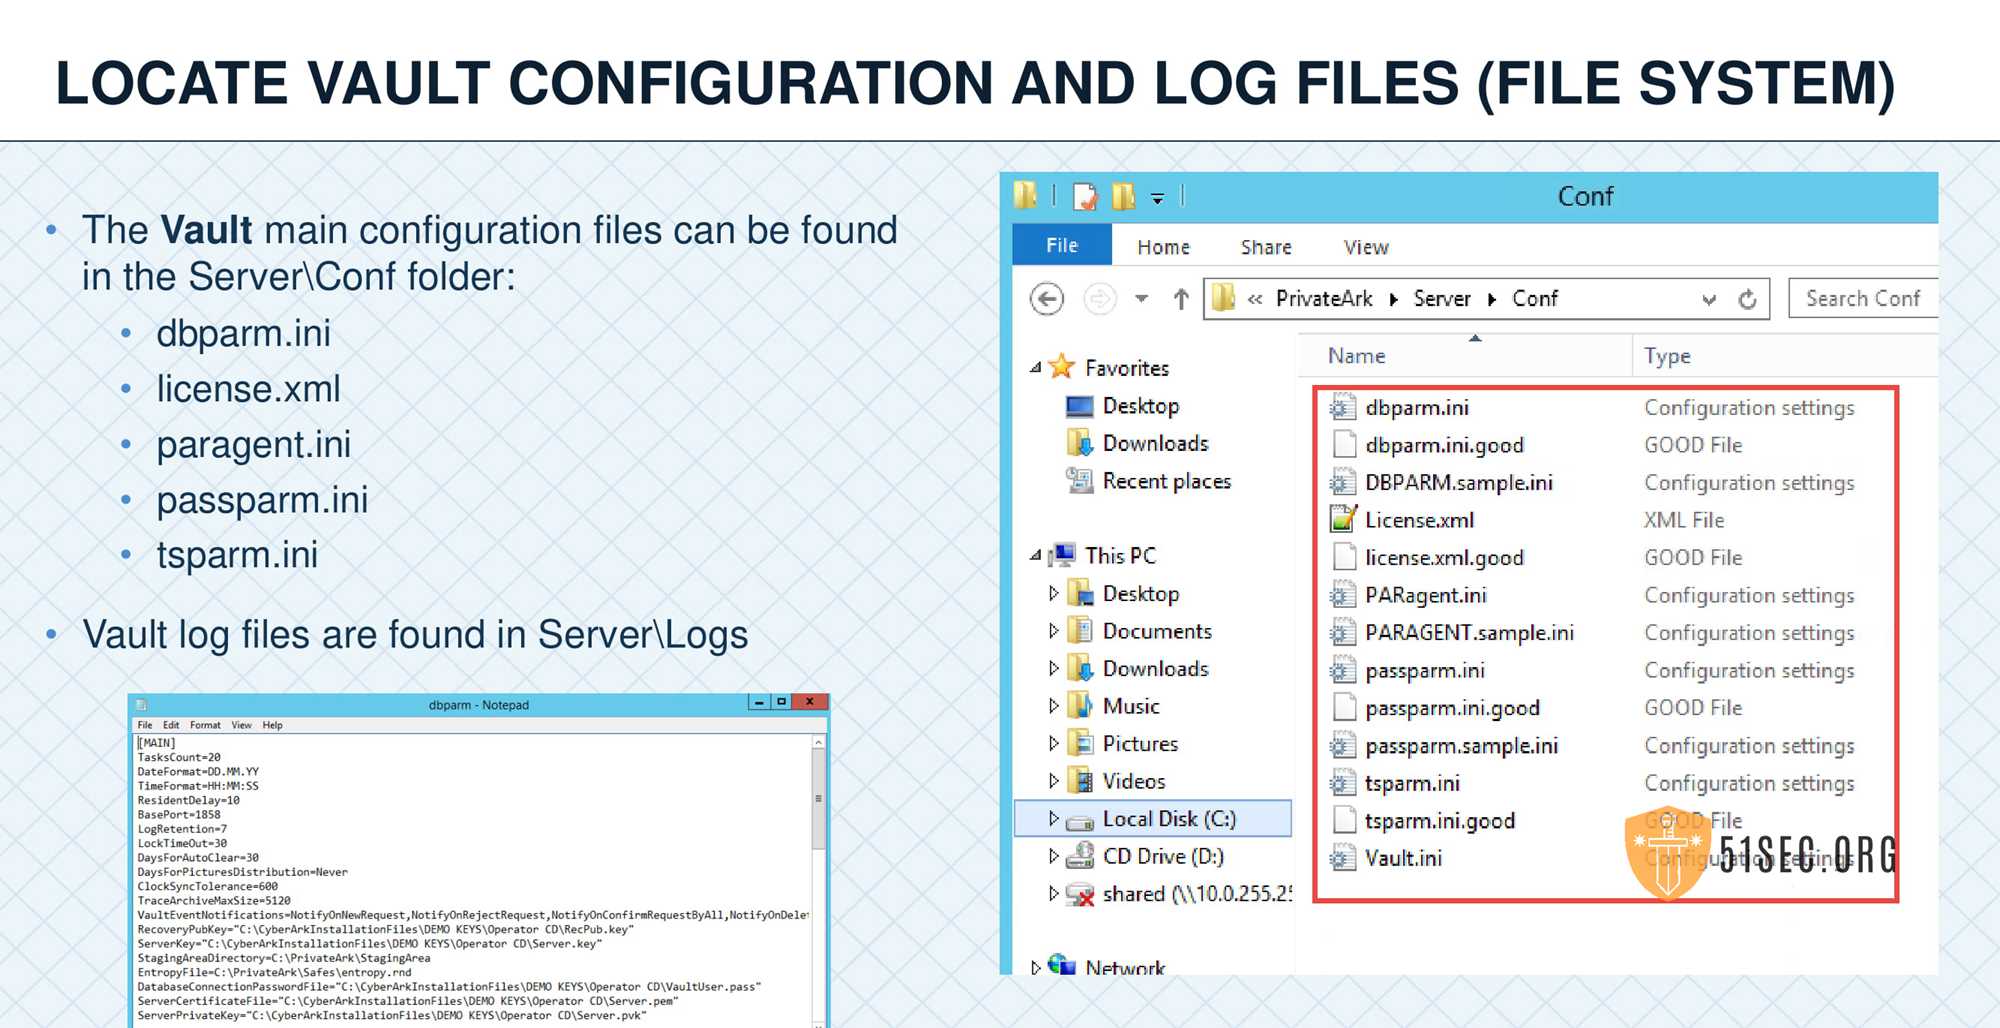The image size is (2000, 1028).
Task: Expand the Videos node under This PC
Action: point(1053,781)
